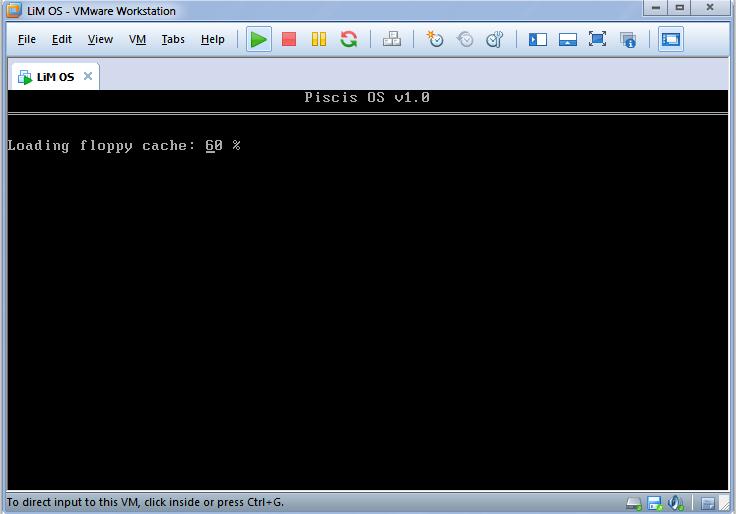736x514 pixels.
Task: Click the sound card status icon
Action: point(675,503)
